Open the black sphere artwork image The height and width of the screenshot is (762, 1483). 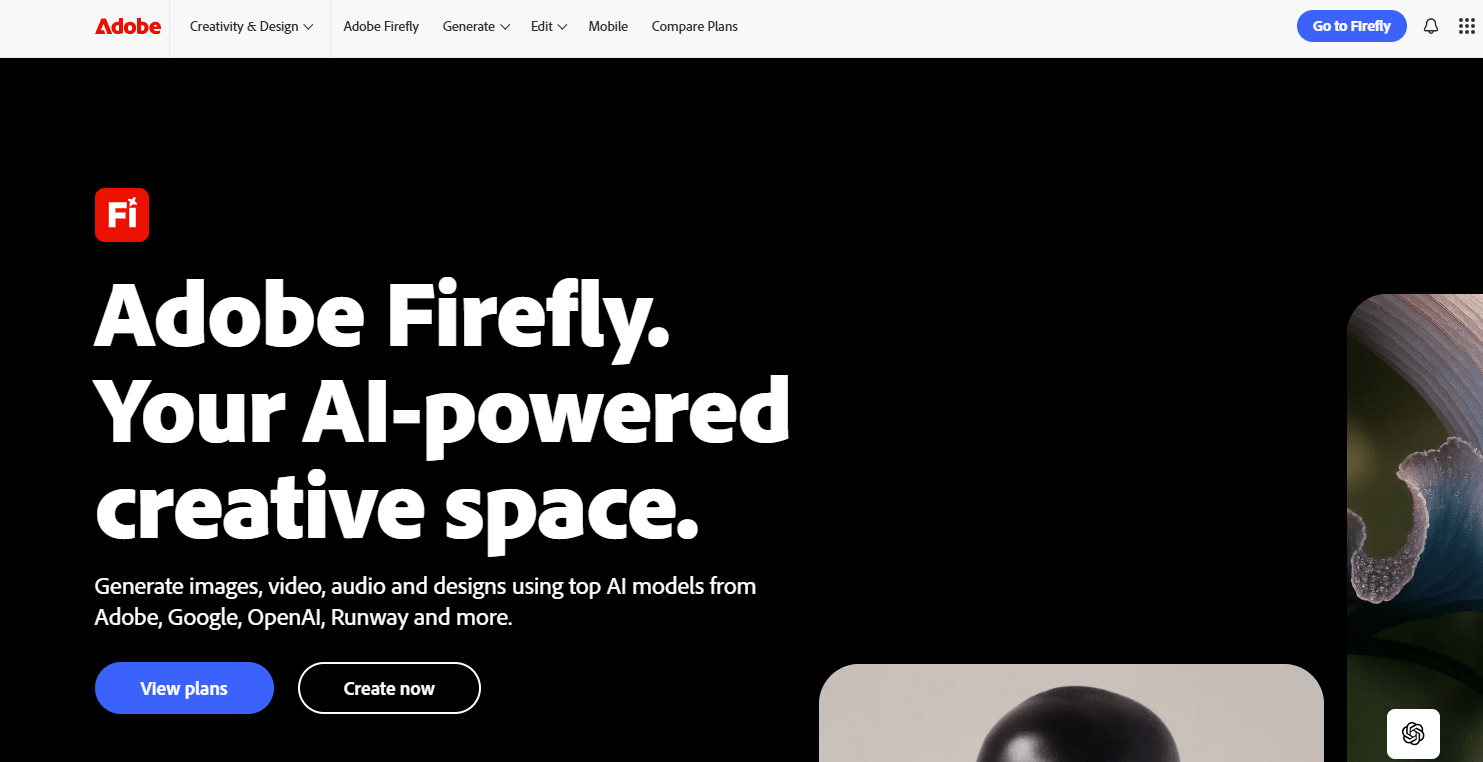(1071, 713)
